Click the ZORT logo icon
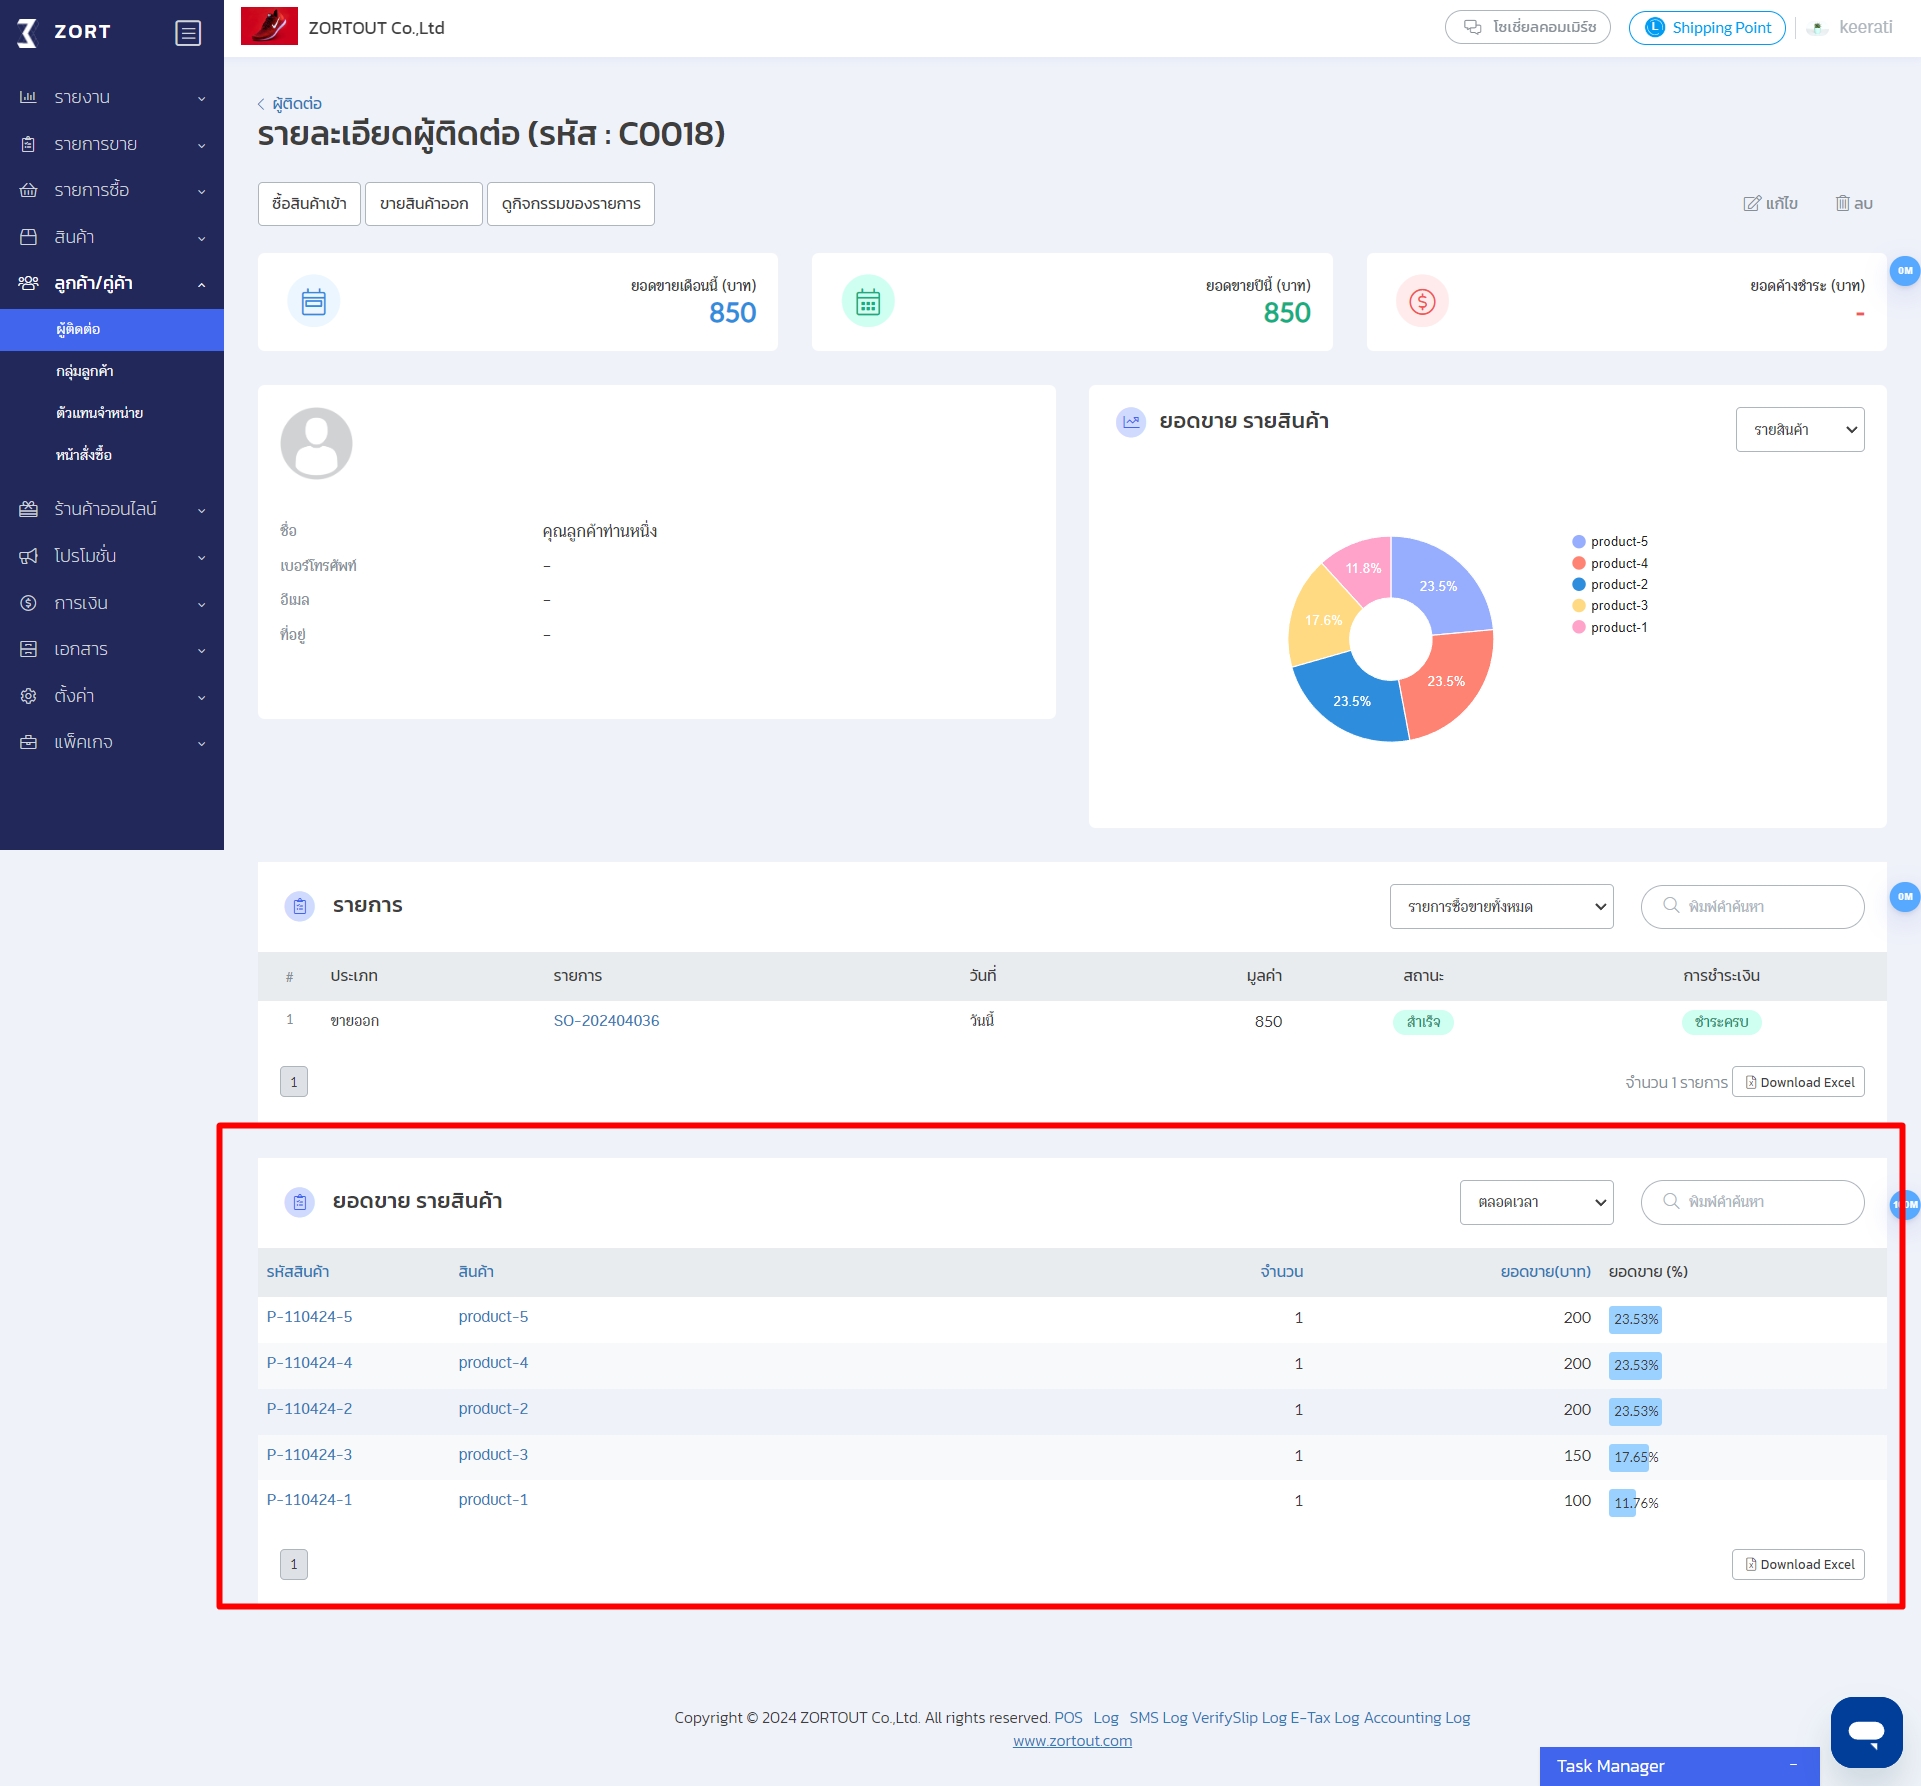 (x=28, y=32)
